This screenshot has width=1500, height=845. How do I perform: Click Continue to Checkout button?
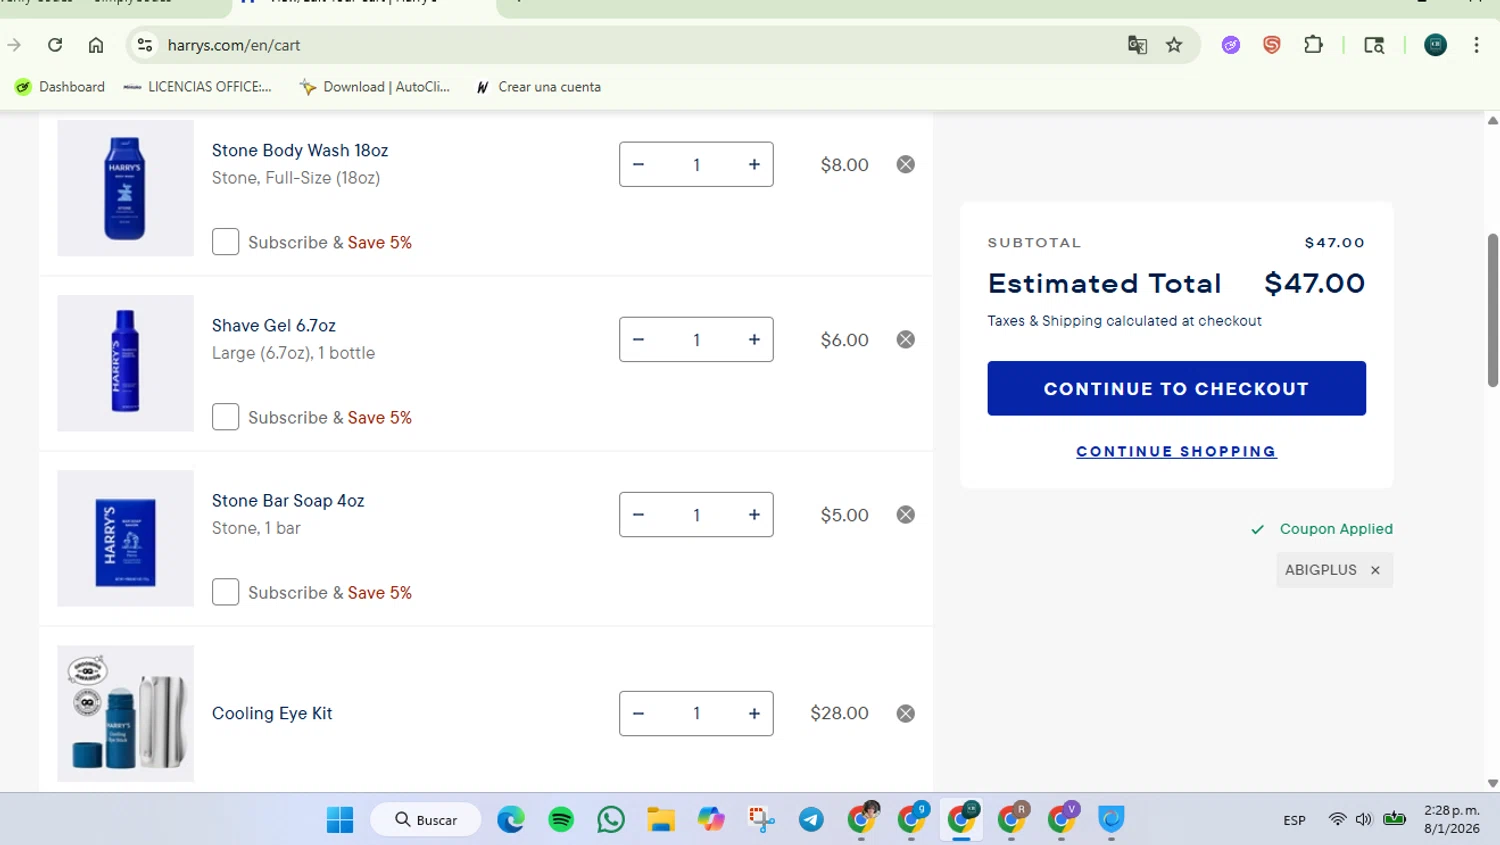coord(1176,388)
